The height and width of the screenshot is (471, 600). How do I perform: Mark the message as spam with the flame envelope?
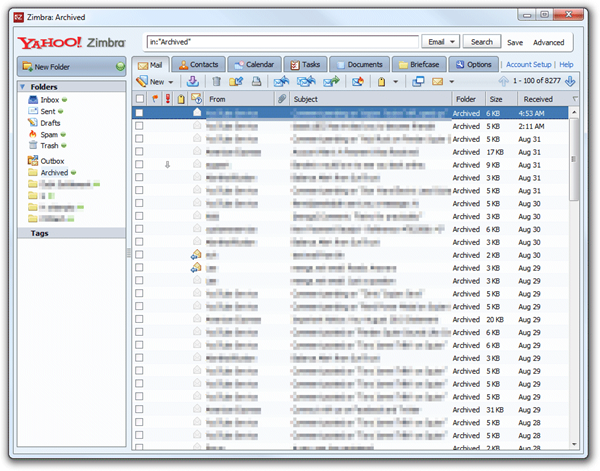[358, 81]
